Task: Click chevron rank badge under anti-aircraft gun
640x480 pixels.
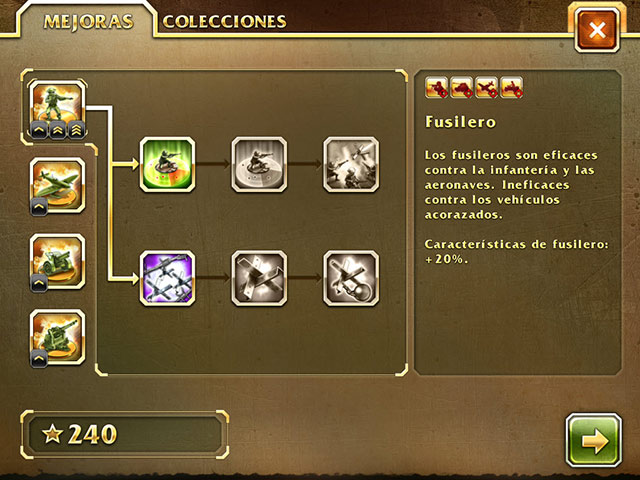Action: 39,358
